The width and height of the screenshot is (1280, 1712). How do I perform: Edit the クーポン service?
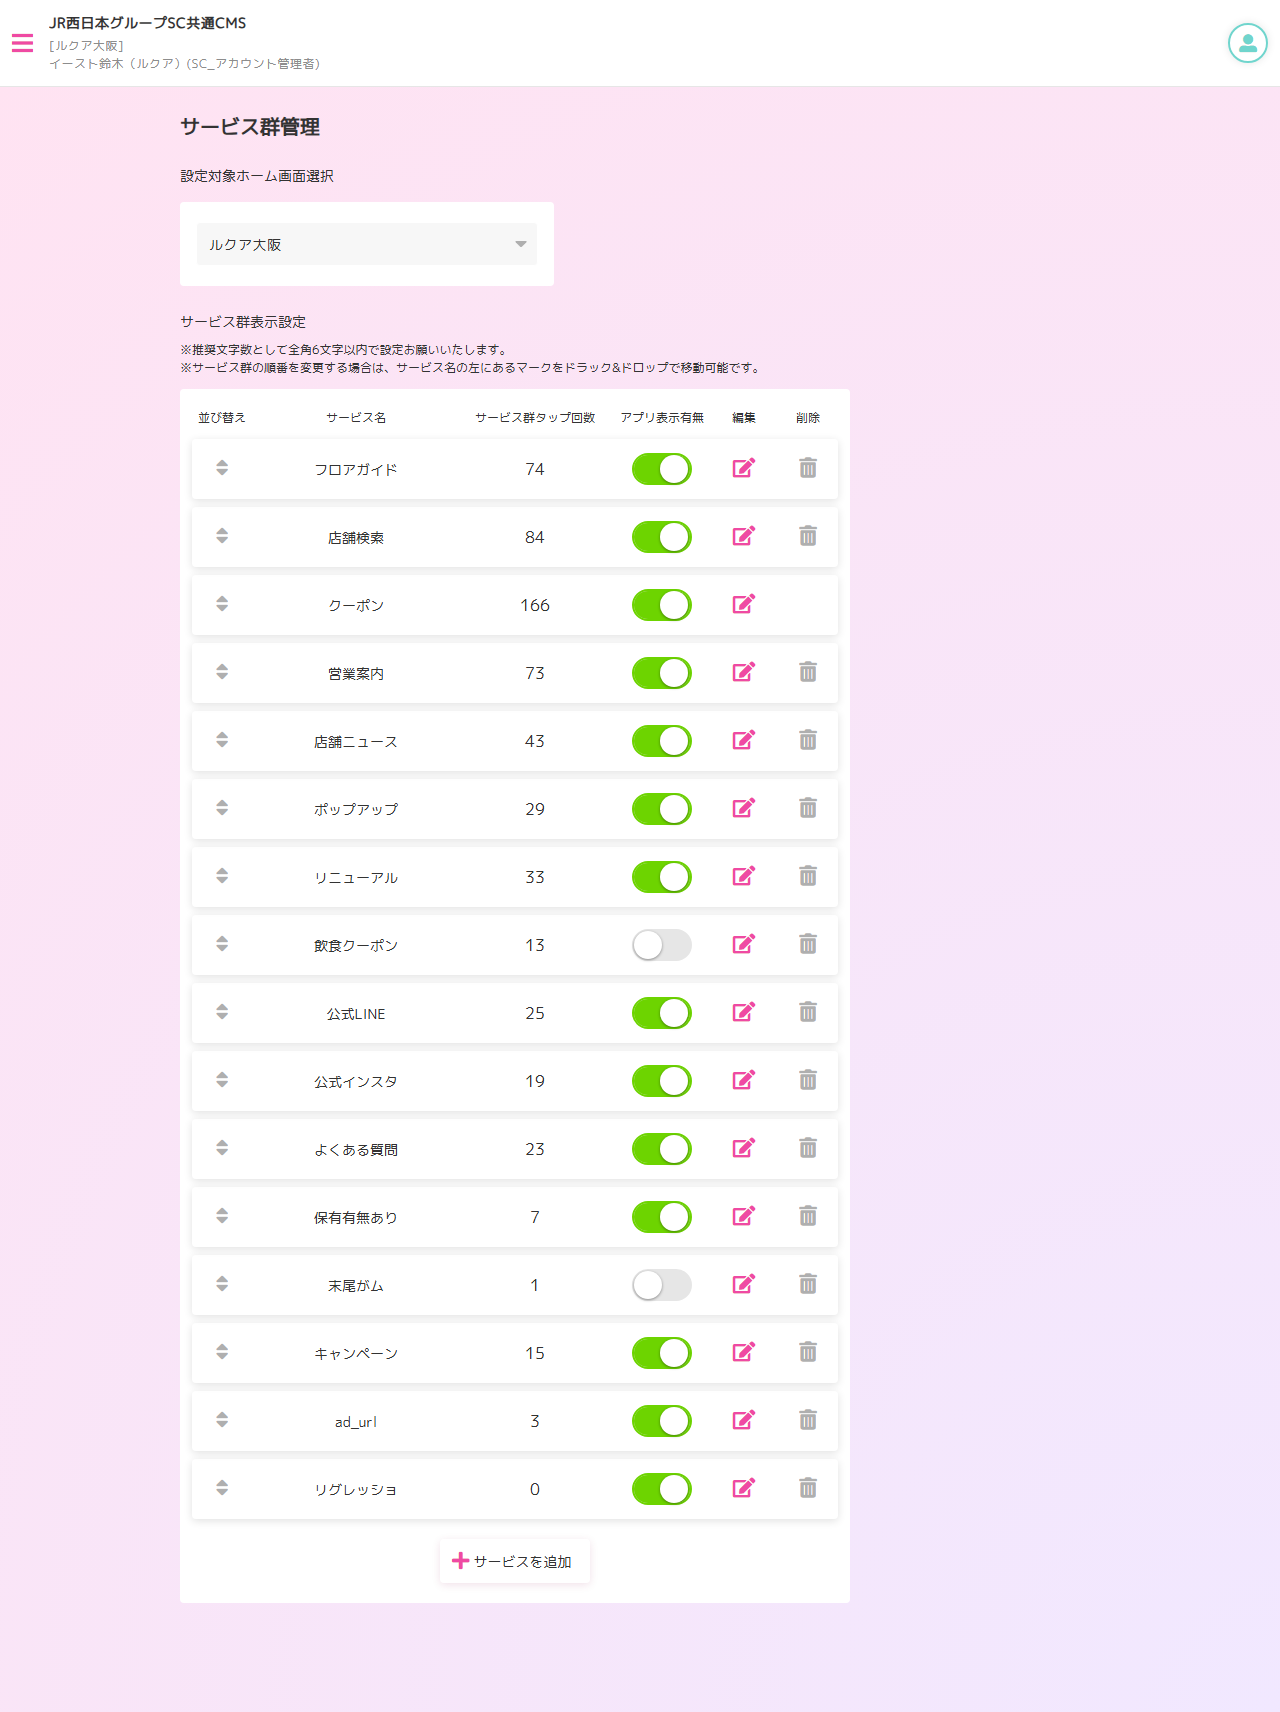(x=743, y=604)
